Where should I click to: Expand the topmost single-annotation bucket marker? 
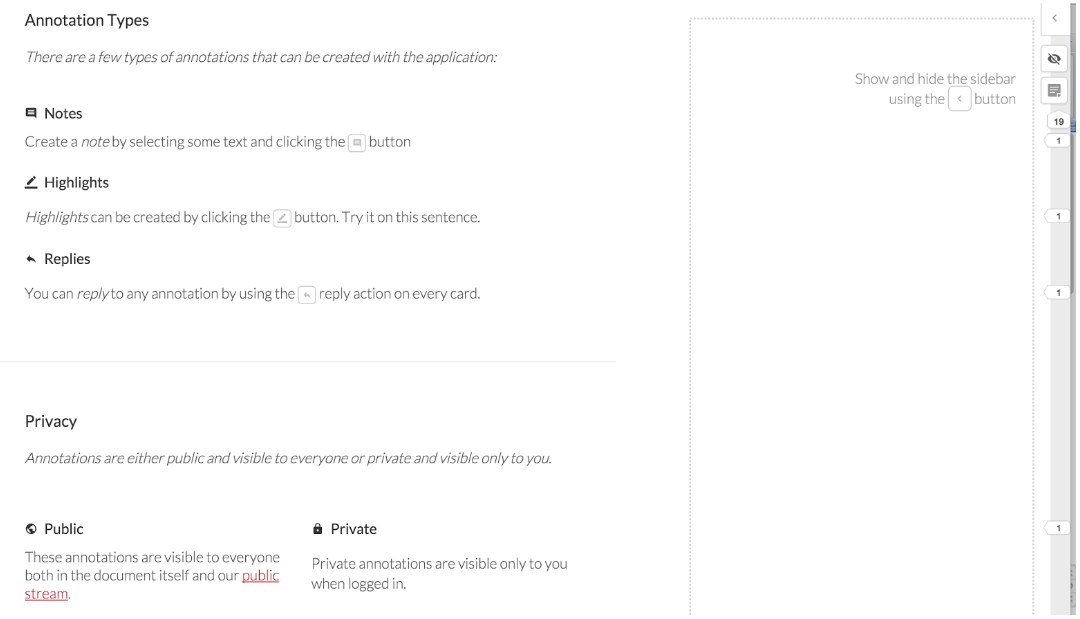pos(1057,140)
